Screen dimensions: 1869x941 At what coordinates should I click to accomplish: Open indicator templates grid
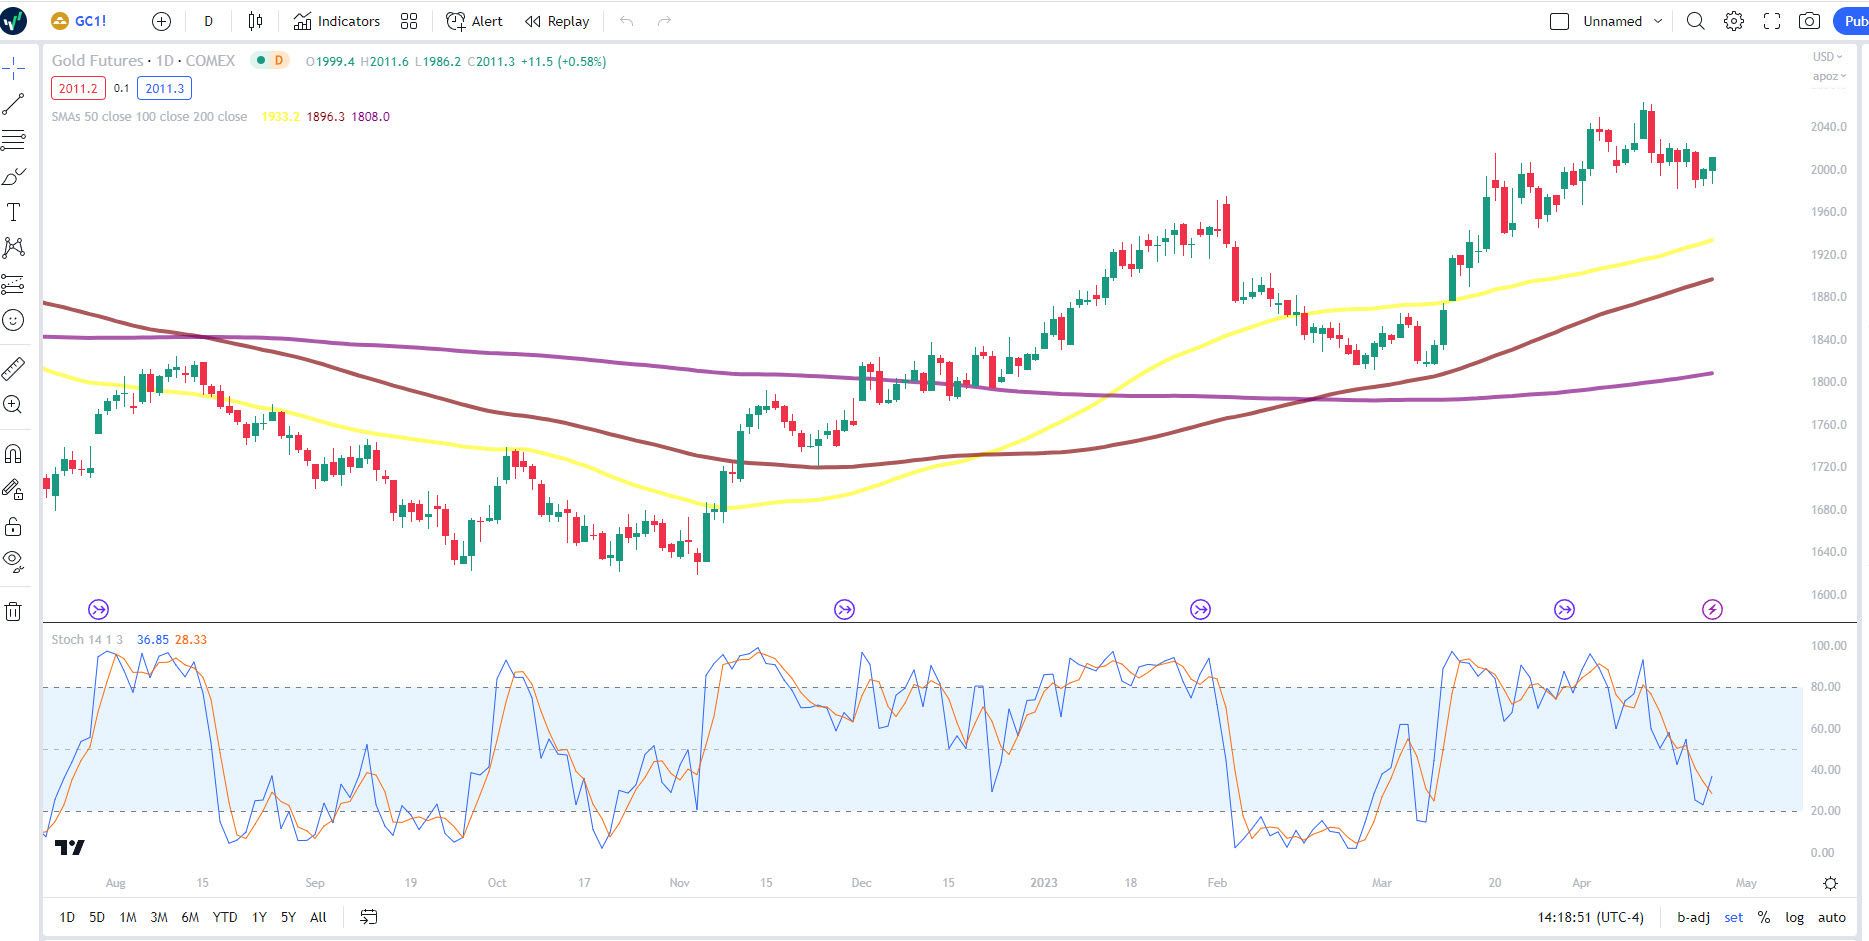point(409,21)
